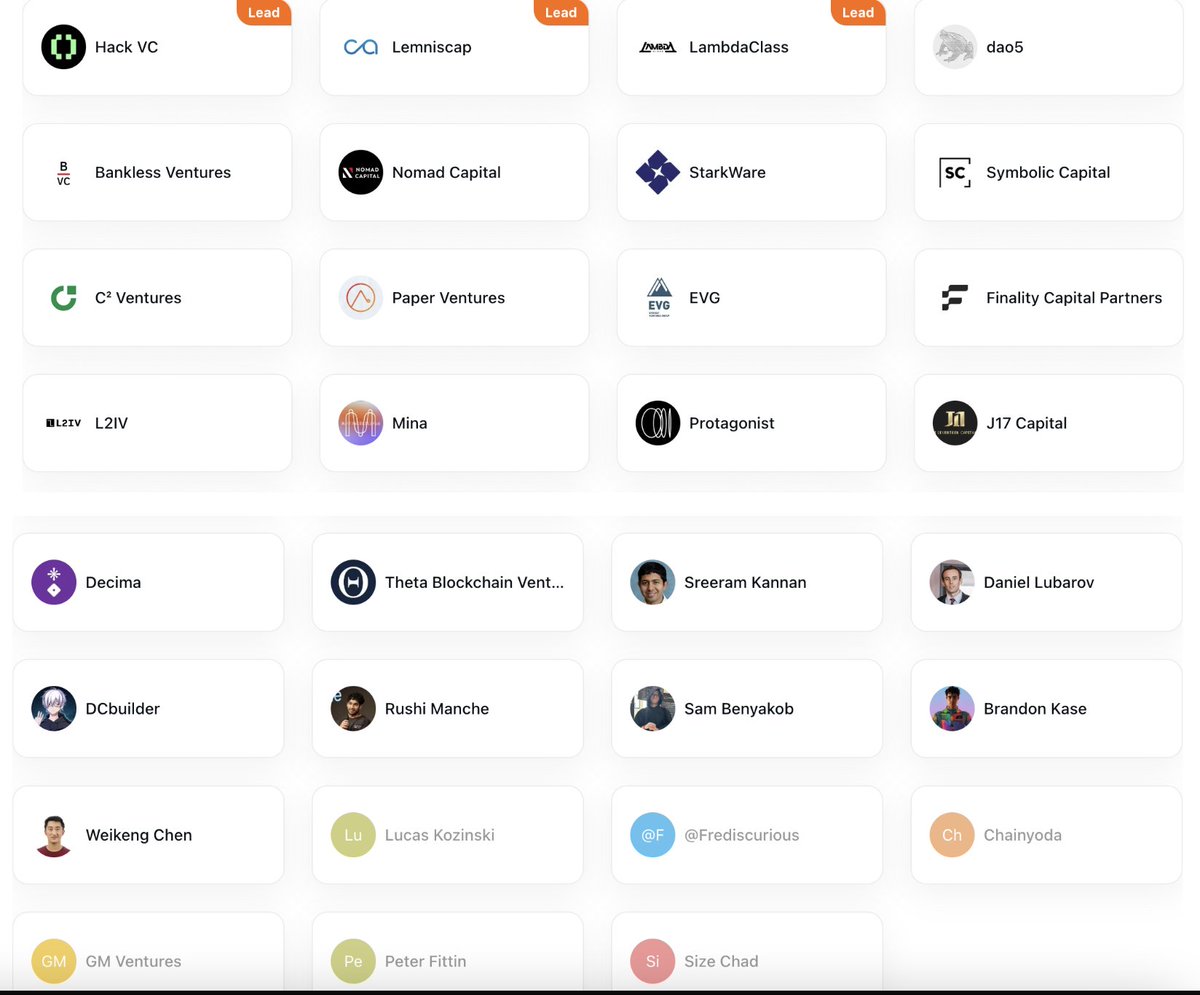
Task: Select Finality Capital Partners name text
Action: pyautogui.click(x=1074, y=298)
